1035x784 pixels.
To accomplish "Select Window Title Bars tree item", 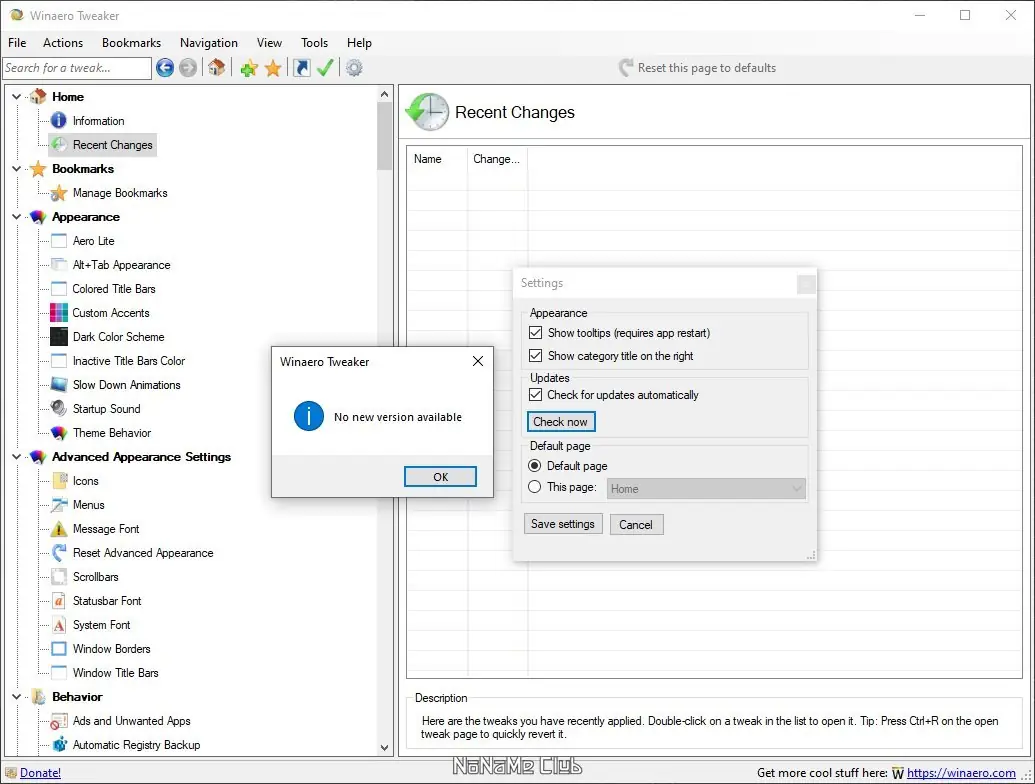I will click(x=116, y=672).
